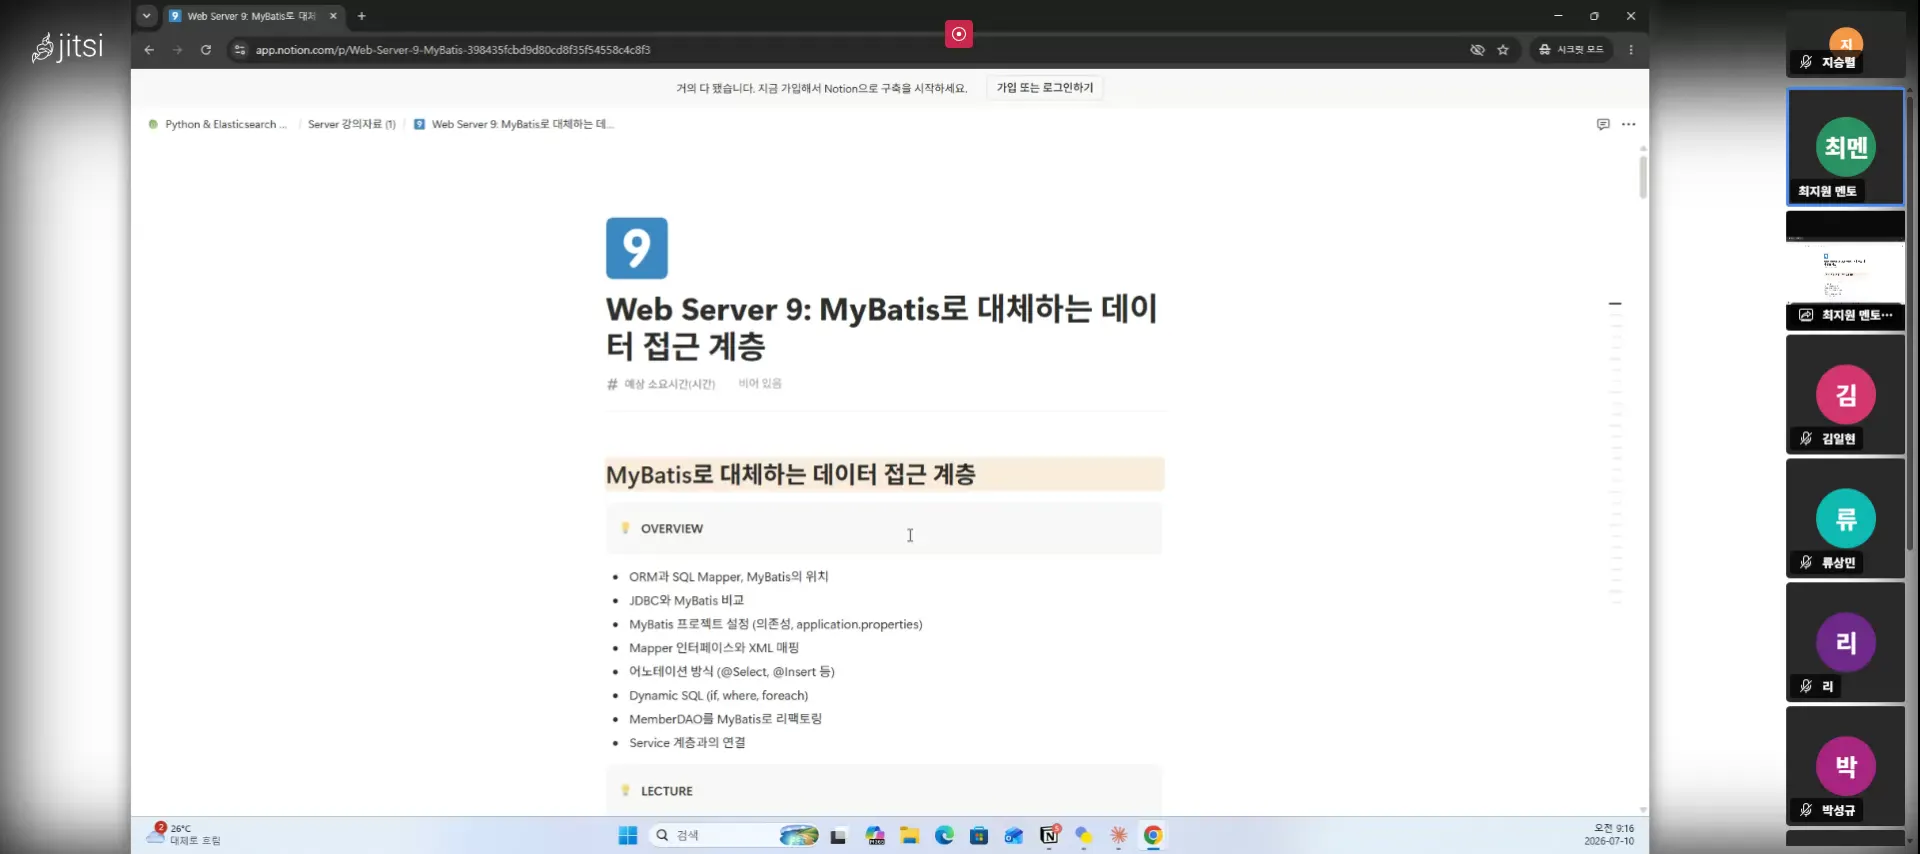Click the taskbar search box (검색)

click(x=733, y=836)
